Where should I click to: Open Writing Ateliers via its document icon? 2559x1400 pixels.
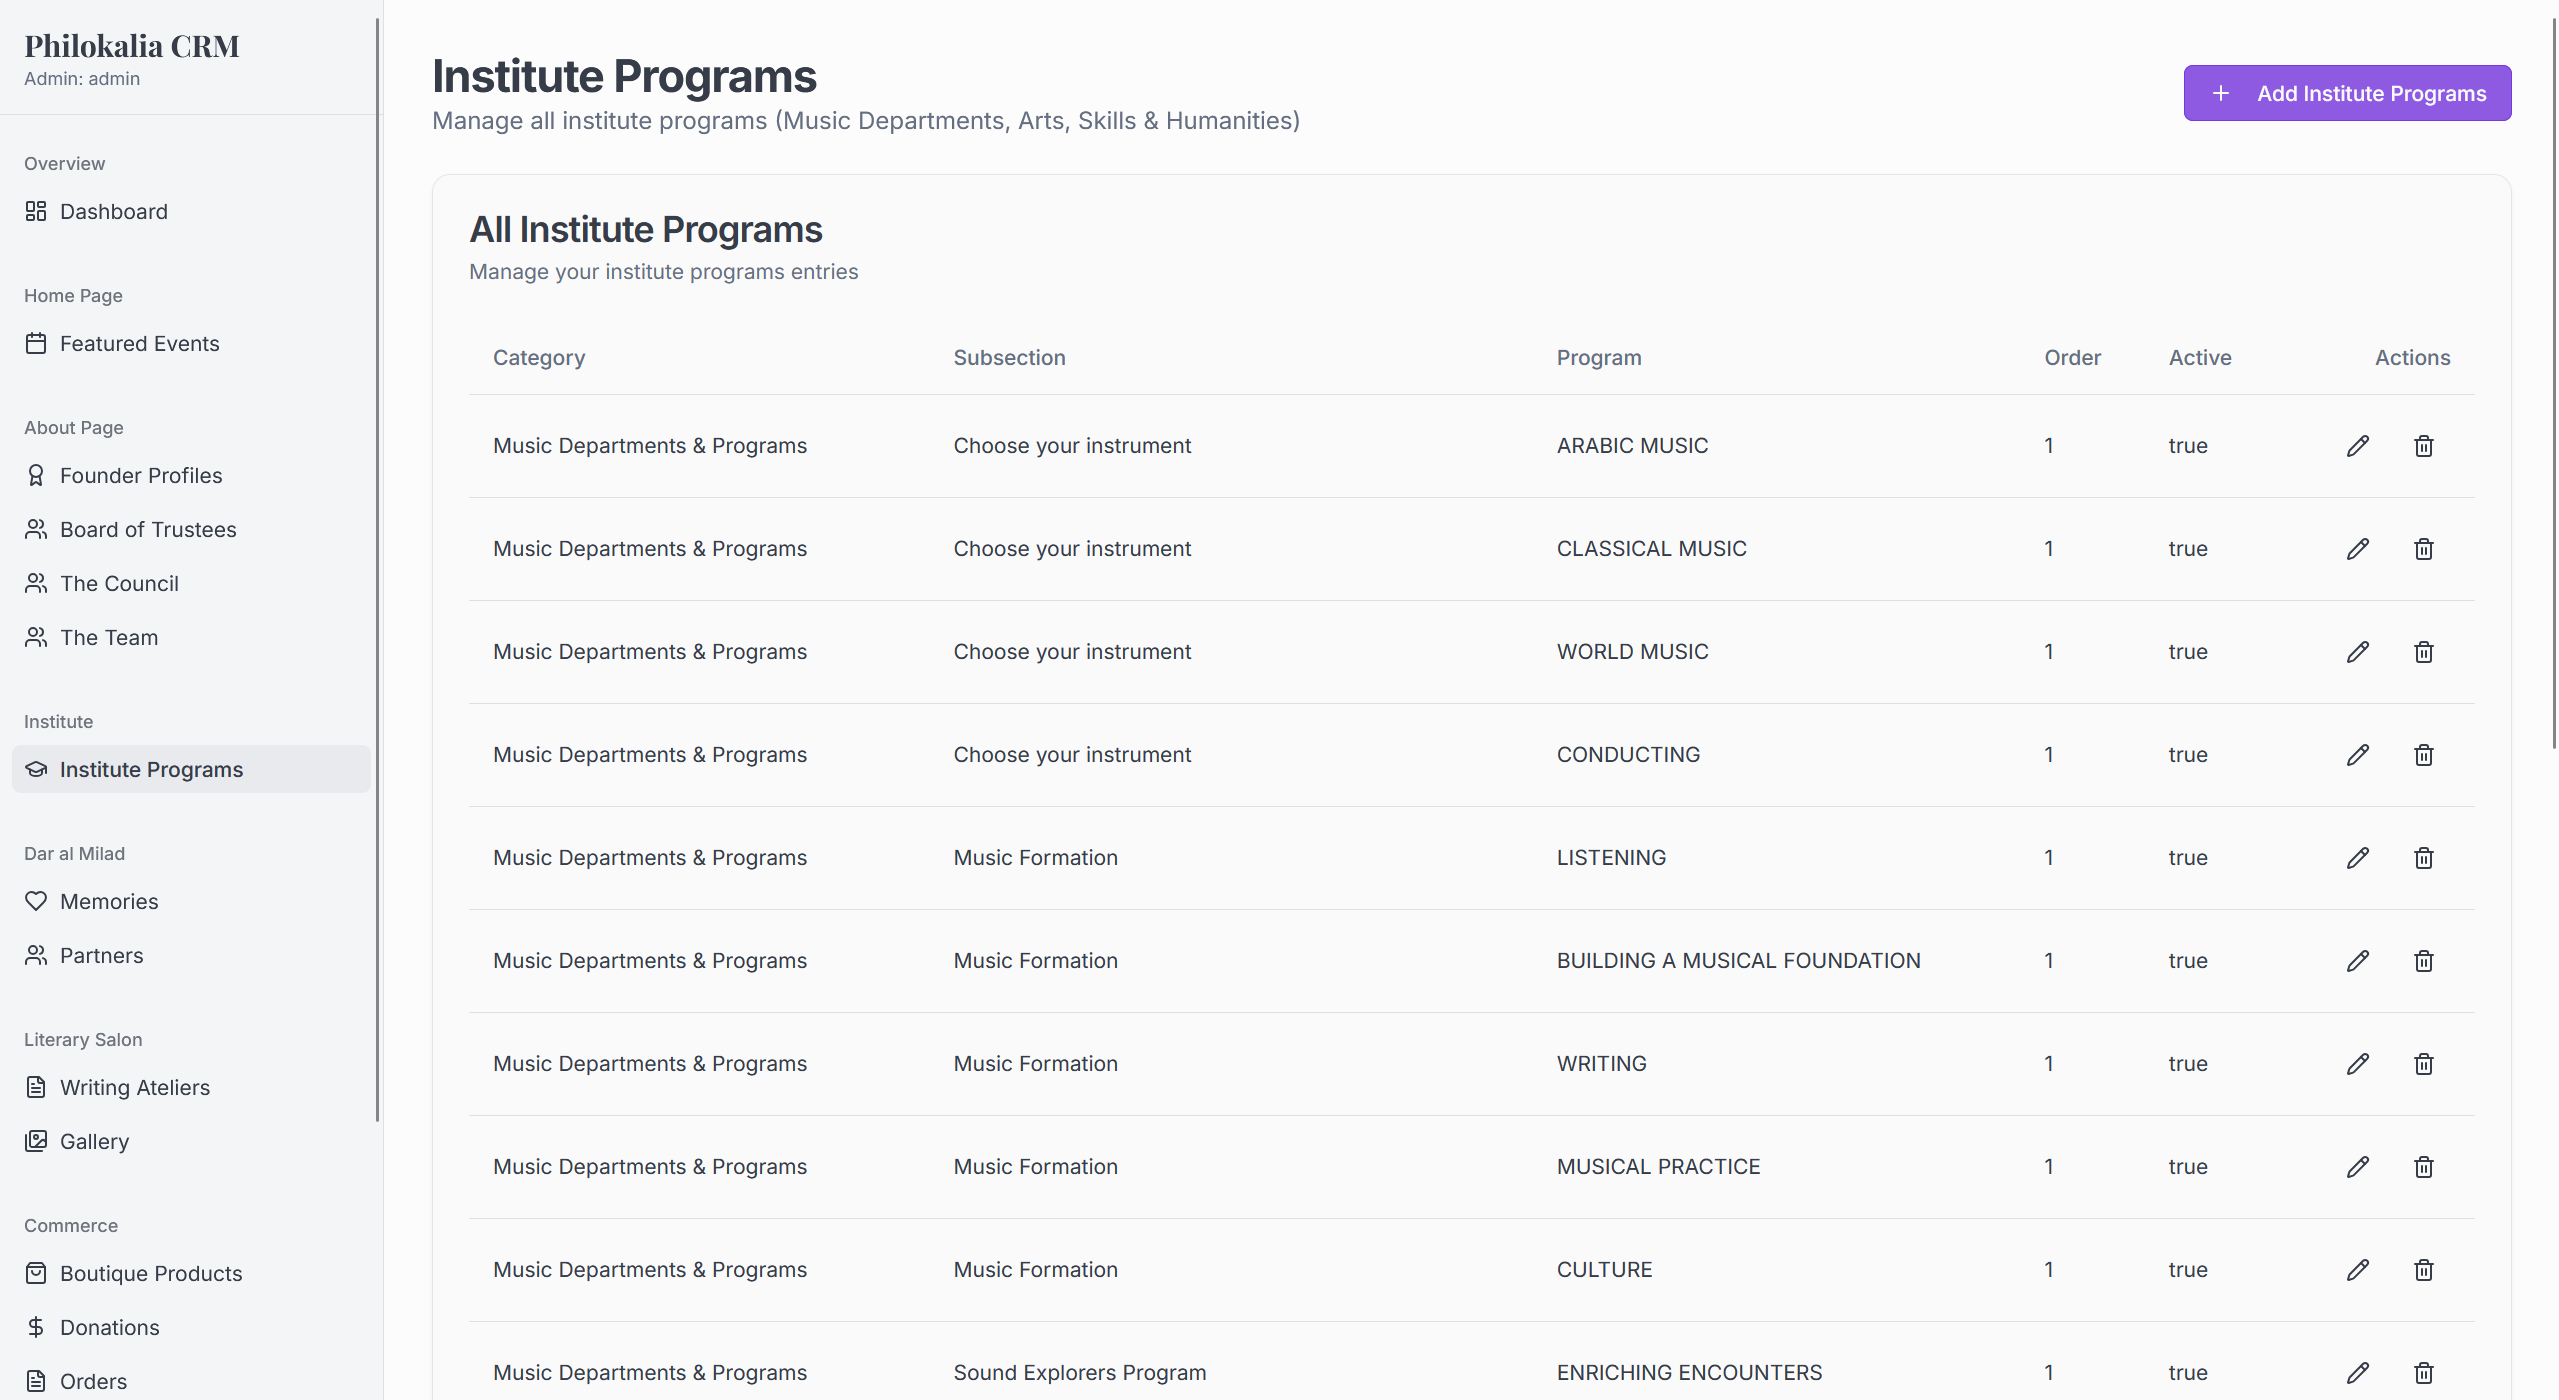(36, 1087)
